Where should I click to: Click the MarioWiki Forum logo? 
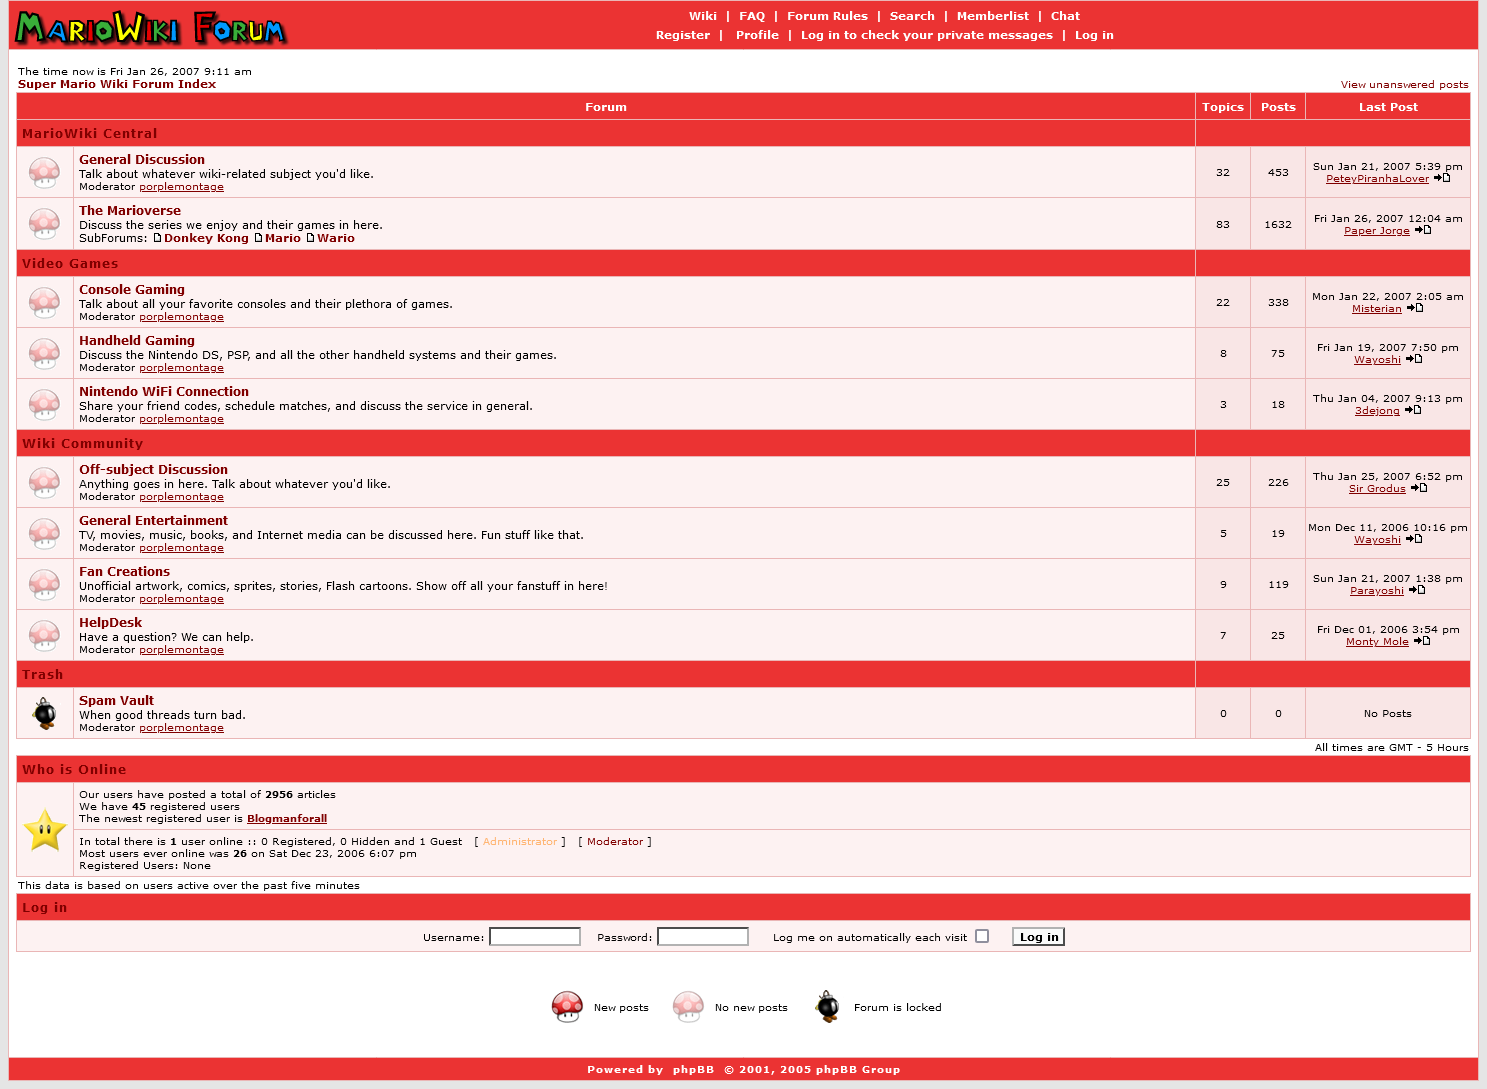tap(151, 28)
